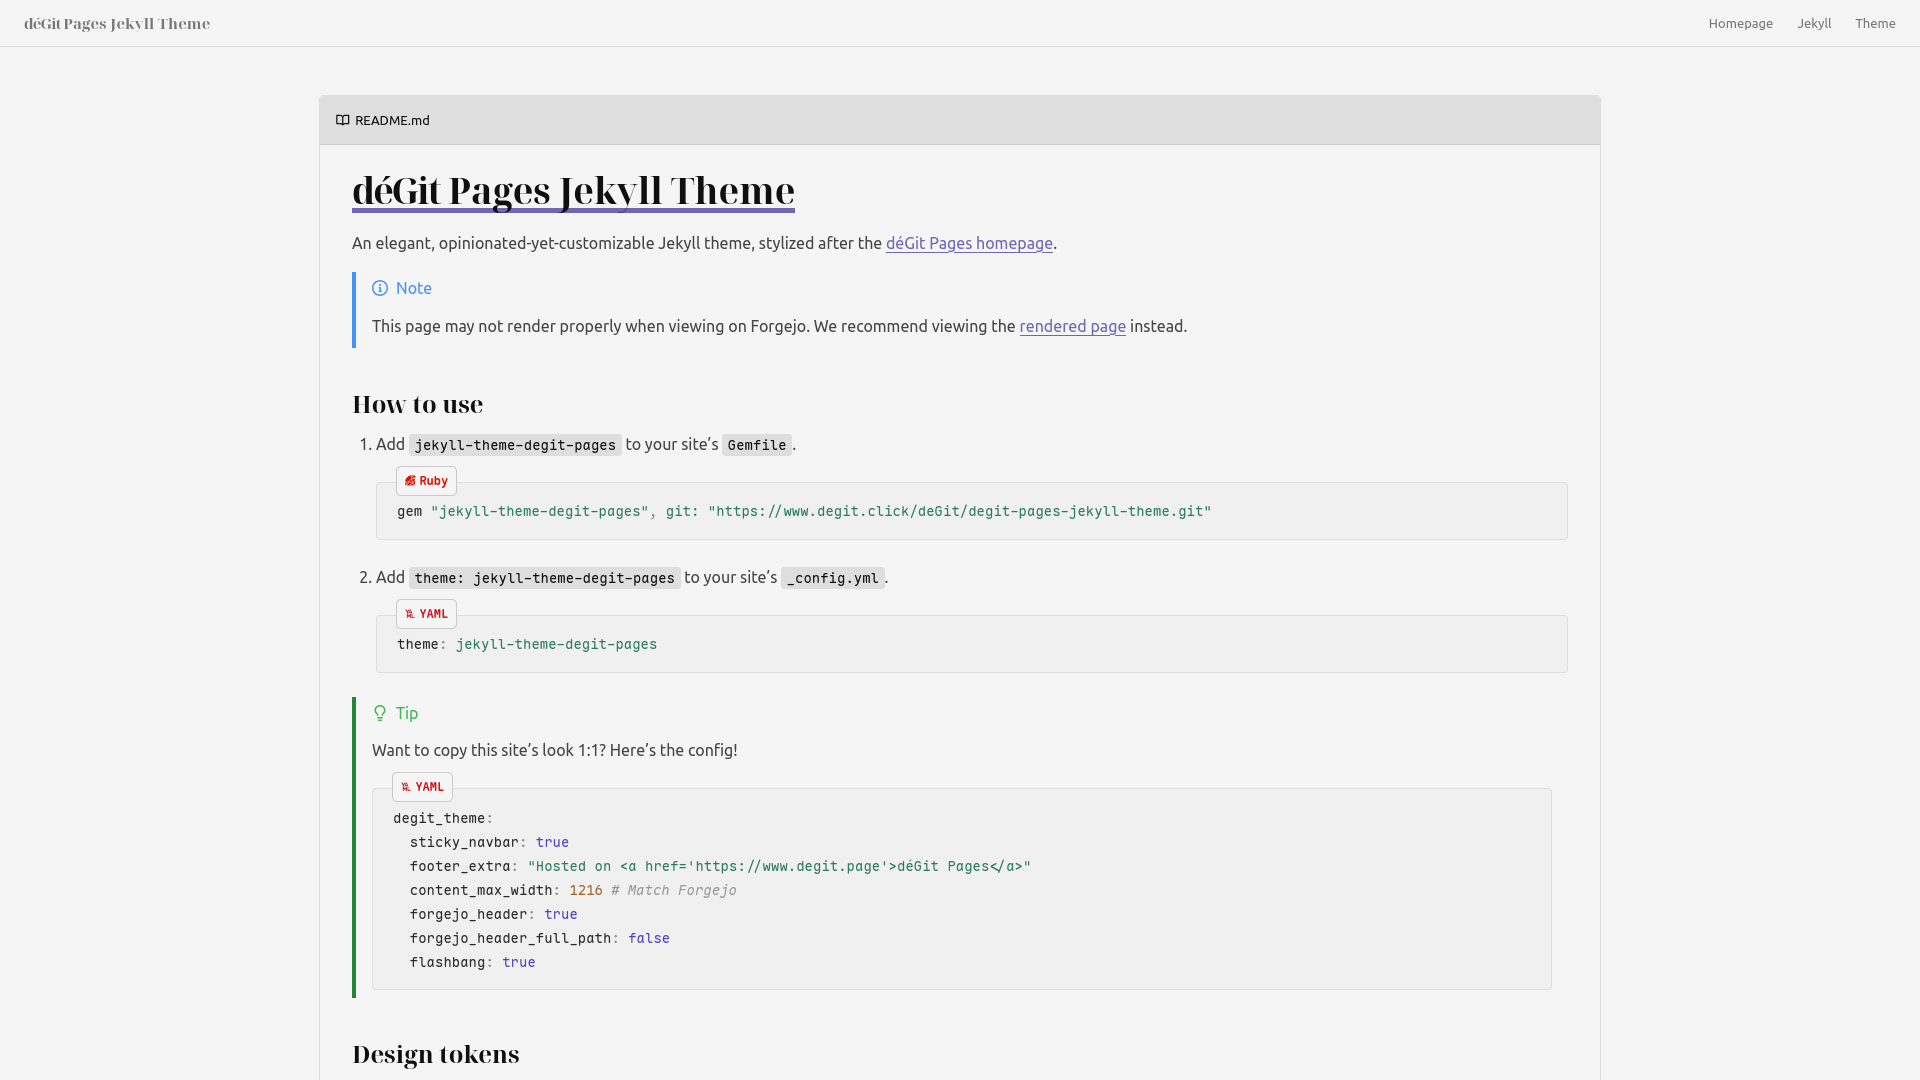
Task: Click the sticky_navbar: true line
Action: click(x=489, y=842)
